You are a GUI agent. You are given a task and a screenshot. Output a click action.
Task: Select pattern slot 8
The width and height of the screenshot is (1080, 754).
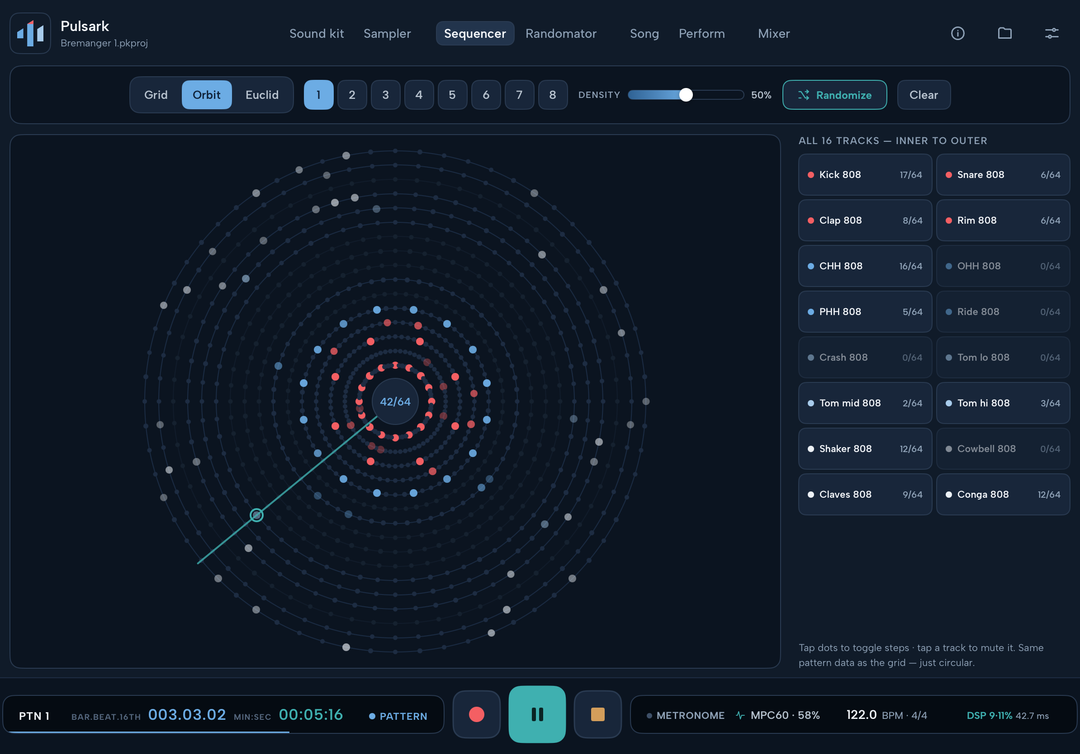coord(552,94)
